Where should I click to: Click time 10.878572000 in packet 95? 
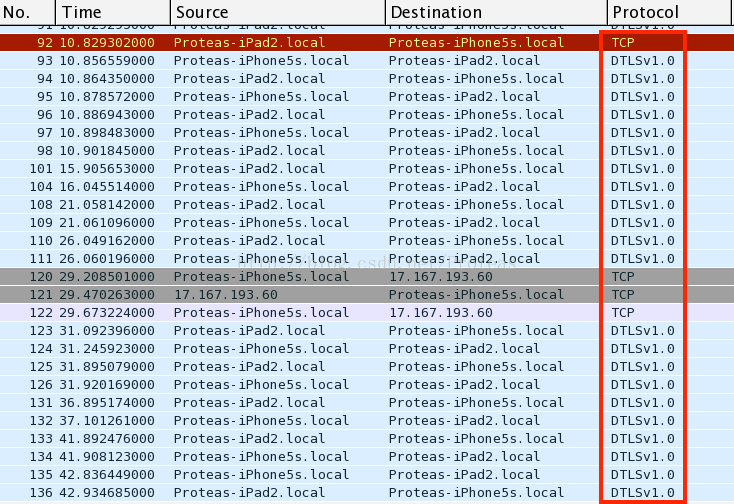[107, 97]
